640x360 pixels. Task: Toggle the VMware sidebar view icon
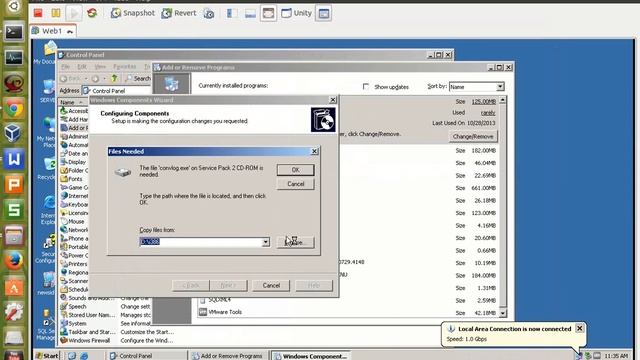232,13
